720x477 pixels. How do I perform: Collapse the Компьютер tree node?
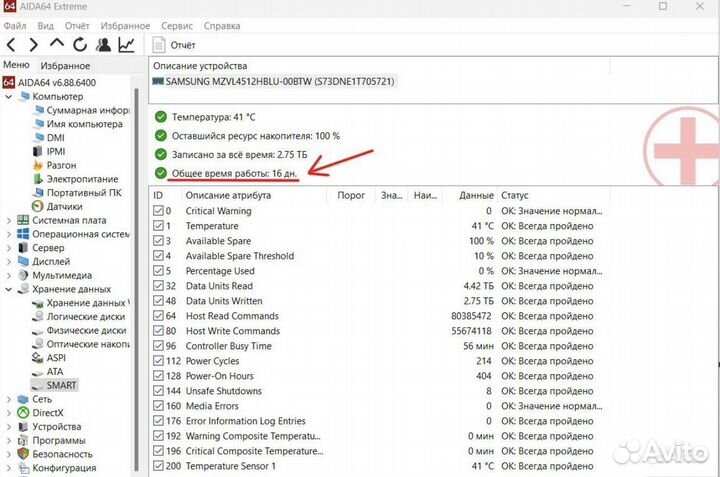pyautogui.click(x=9, y=97)
